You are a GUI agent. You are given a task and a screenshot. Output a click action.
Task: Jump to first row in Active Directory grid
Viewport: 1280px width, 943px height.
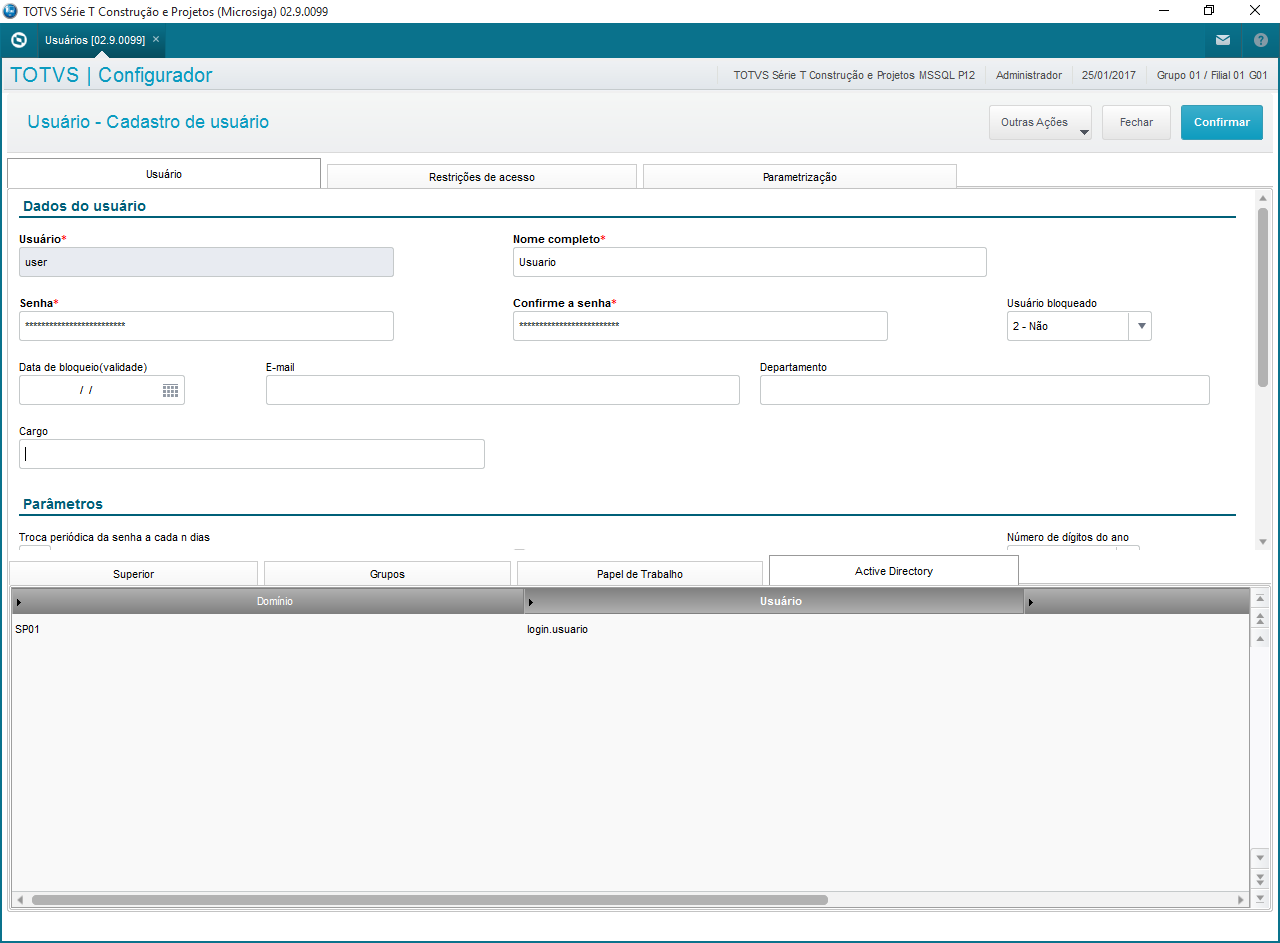(1261, 598)
